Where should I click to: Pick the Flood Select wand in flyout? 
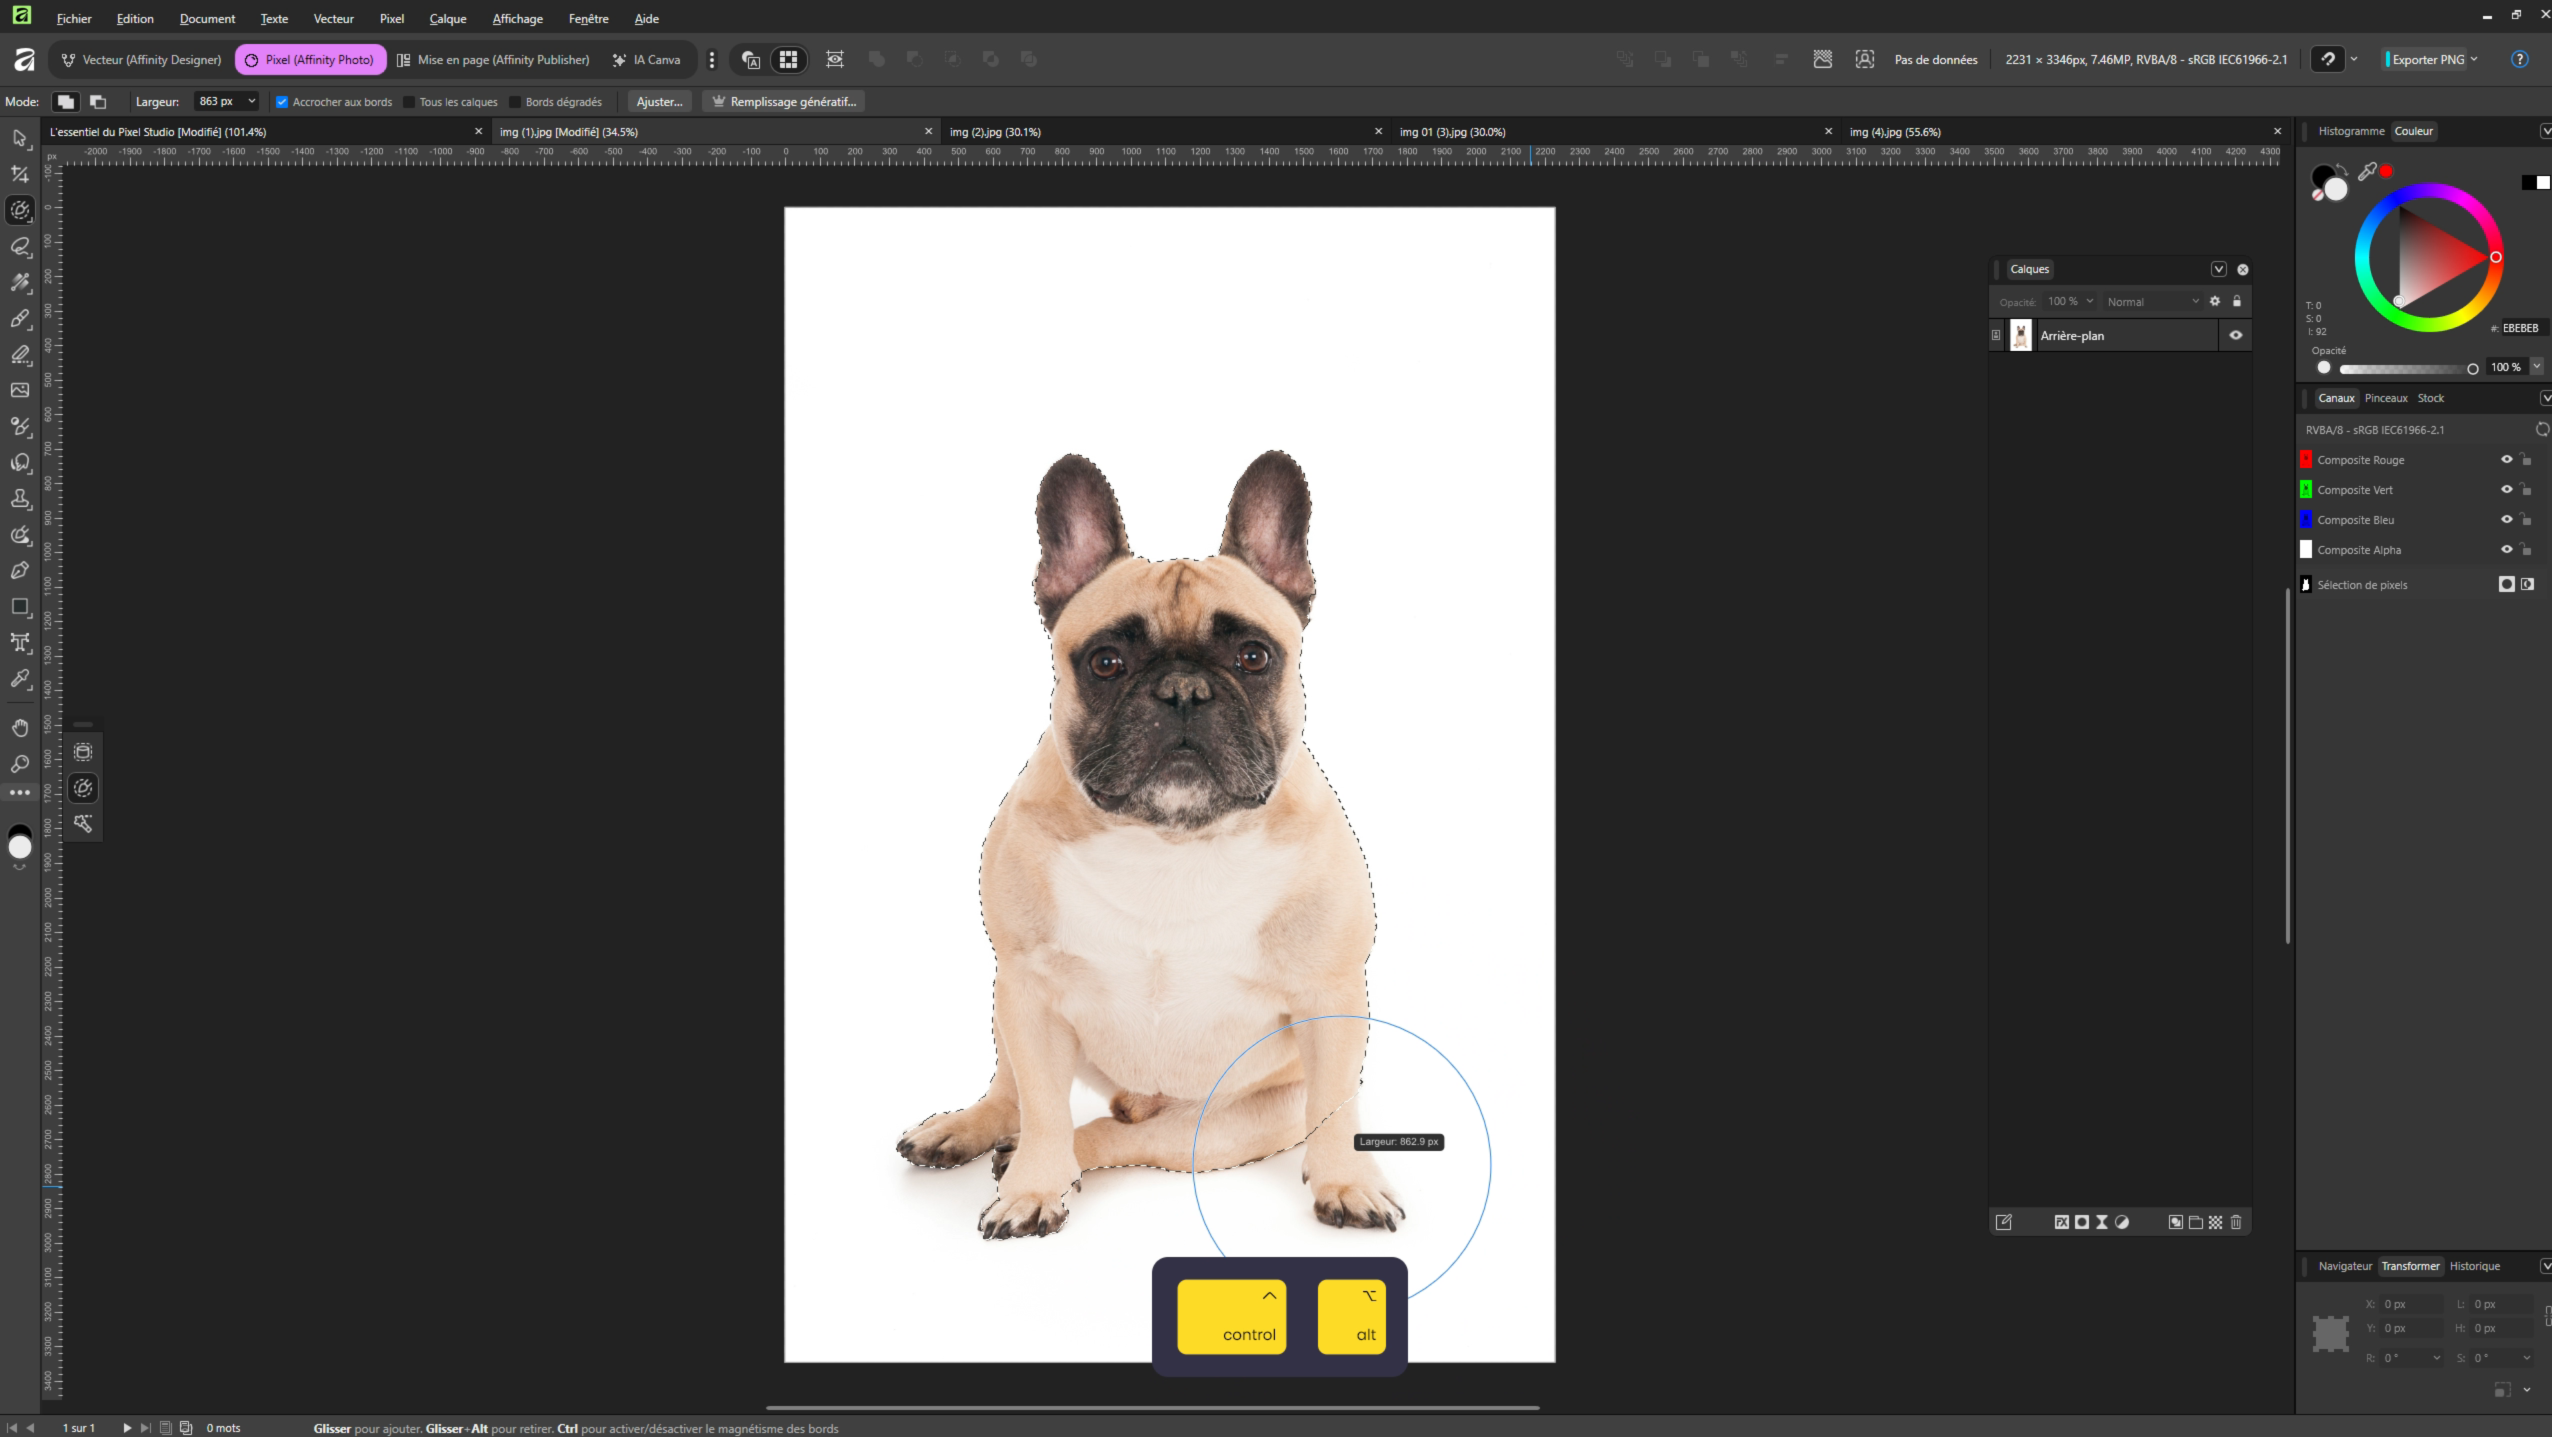pos(83,823)
